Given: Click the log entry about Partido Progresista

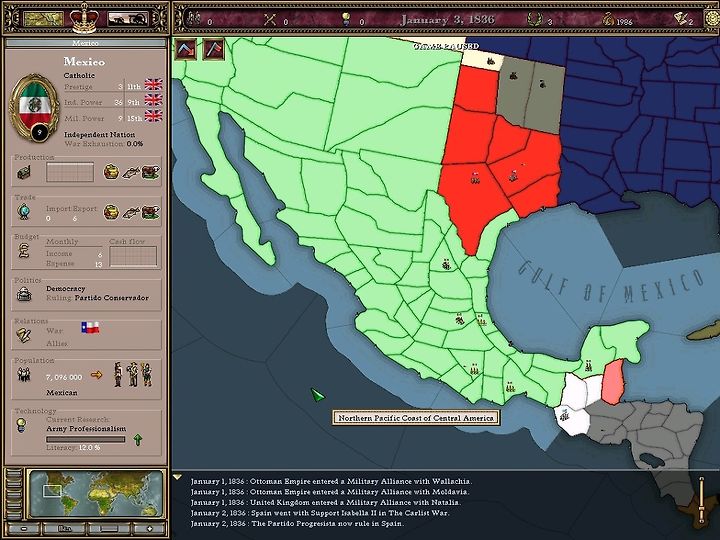Looking at the screenshot, I should tap(297, 523).
